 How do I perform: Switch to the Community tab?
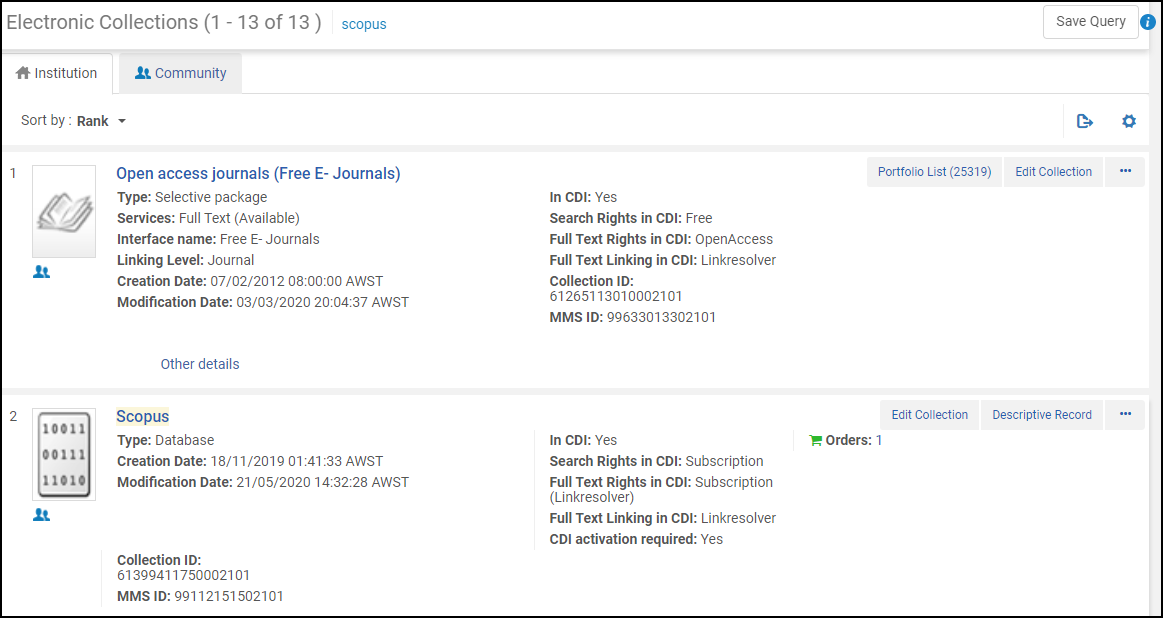pyautogui.click(x=180, y=73)
